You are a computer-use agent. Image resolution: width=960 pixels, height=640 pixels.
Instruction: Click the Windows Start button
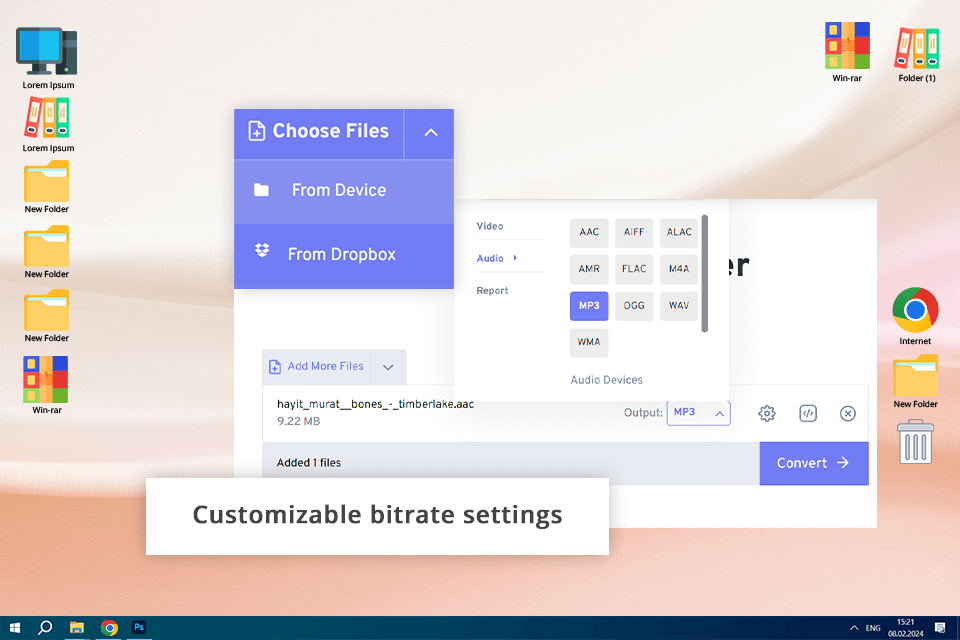(x=15, y=628)
